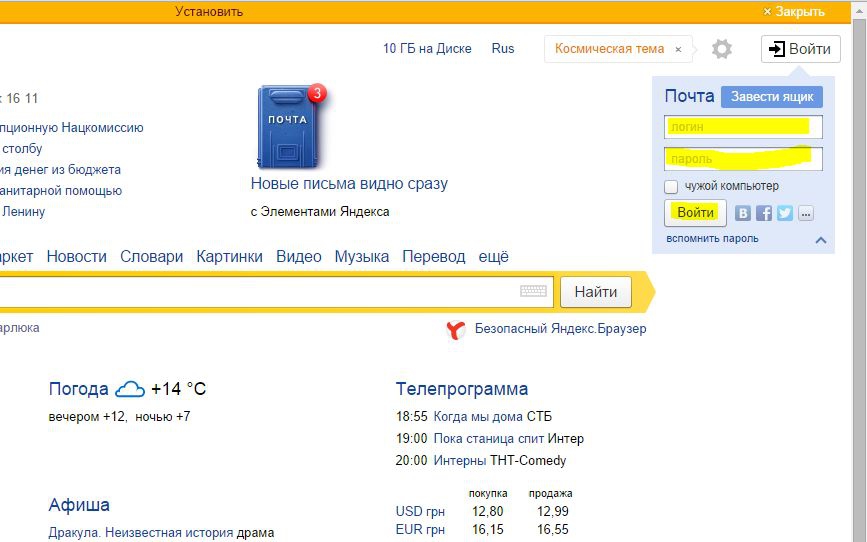Image resolution: width=867 pixels, height=542 pixels.
Task: Dismiss the Космическая тема suggestion
Action: 678,50
